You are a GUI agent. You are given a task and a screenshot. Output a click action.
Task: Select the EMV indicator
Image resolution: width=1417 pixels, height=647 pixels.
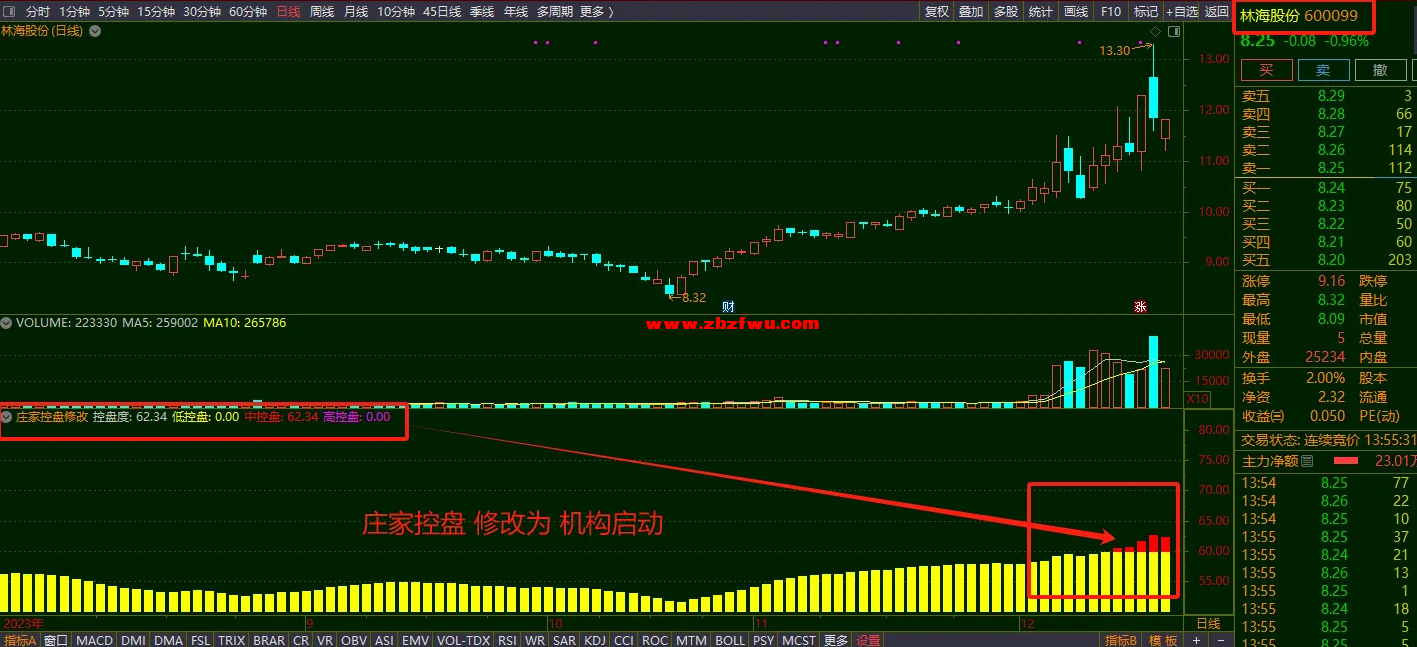(x=415, y=640)
